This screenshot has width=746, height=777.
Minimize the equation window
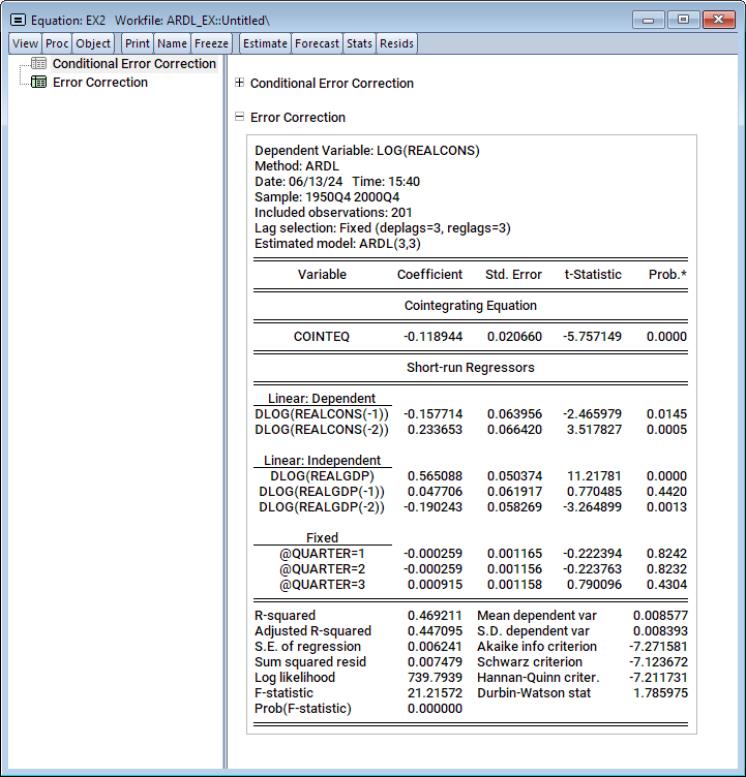pyautogui.click(x=666, y=19)
